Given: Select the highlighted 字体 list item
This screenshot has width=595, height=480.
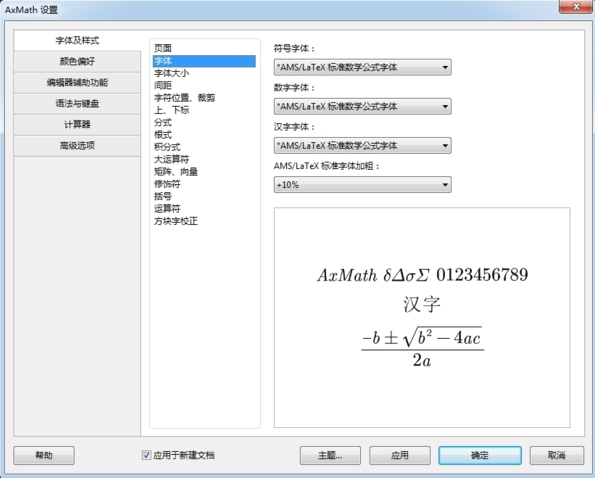Looking at the screenshot, I should [204, 61].
